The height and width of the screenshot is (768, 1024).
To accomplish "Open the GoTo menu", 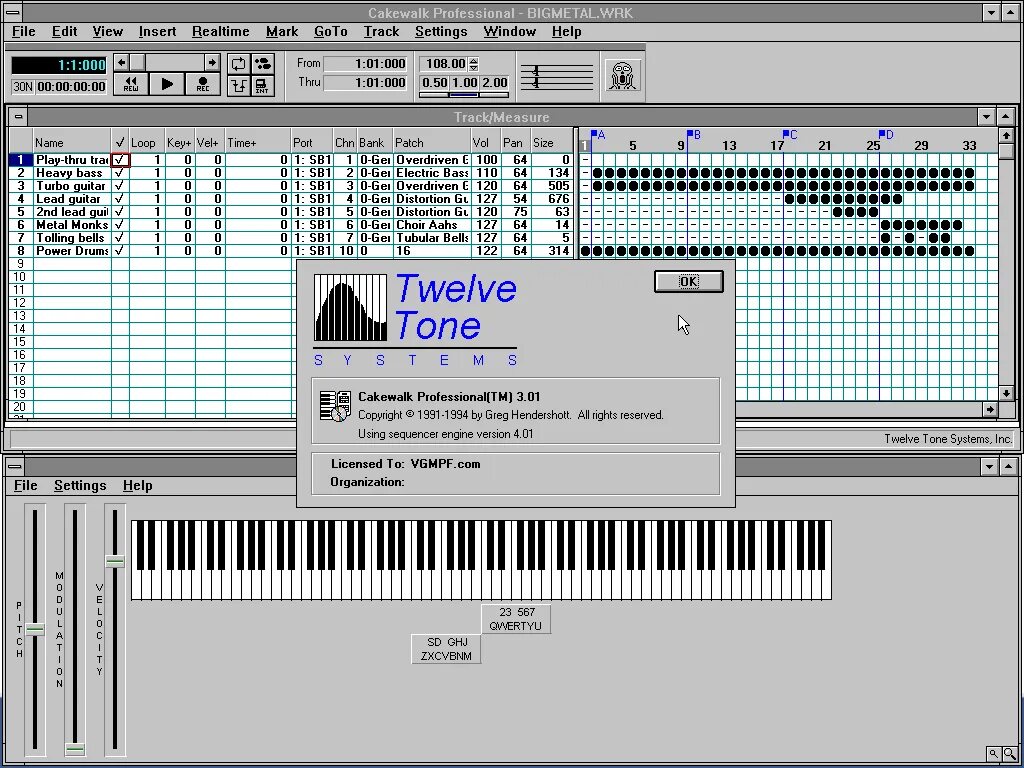I will (331, 31).
